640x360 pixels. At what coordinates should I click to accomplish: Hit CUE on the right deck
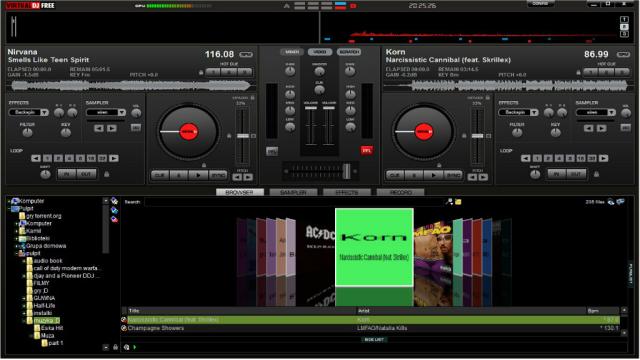(x=395, y=175)
